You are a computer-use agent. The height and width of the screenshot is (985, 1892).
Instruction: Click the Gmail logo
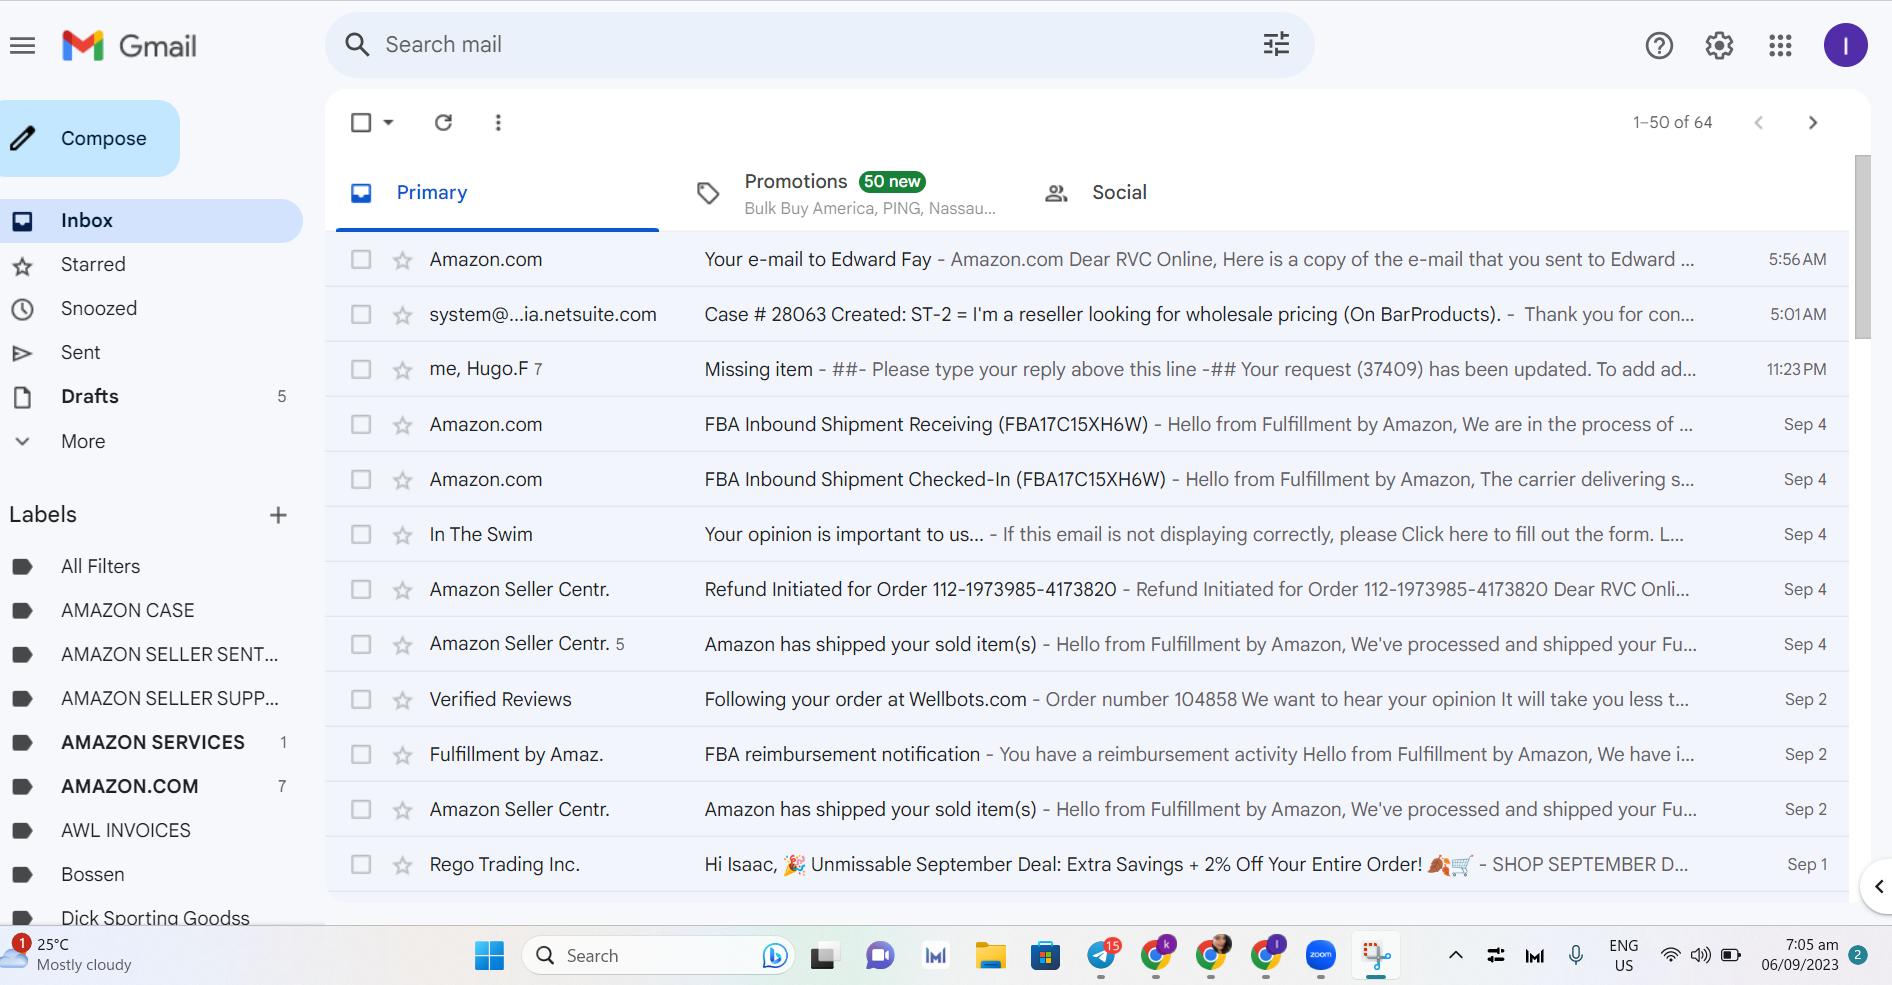pyautogui.click(x=129, y=46)
